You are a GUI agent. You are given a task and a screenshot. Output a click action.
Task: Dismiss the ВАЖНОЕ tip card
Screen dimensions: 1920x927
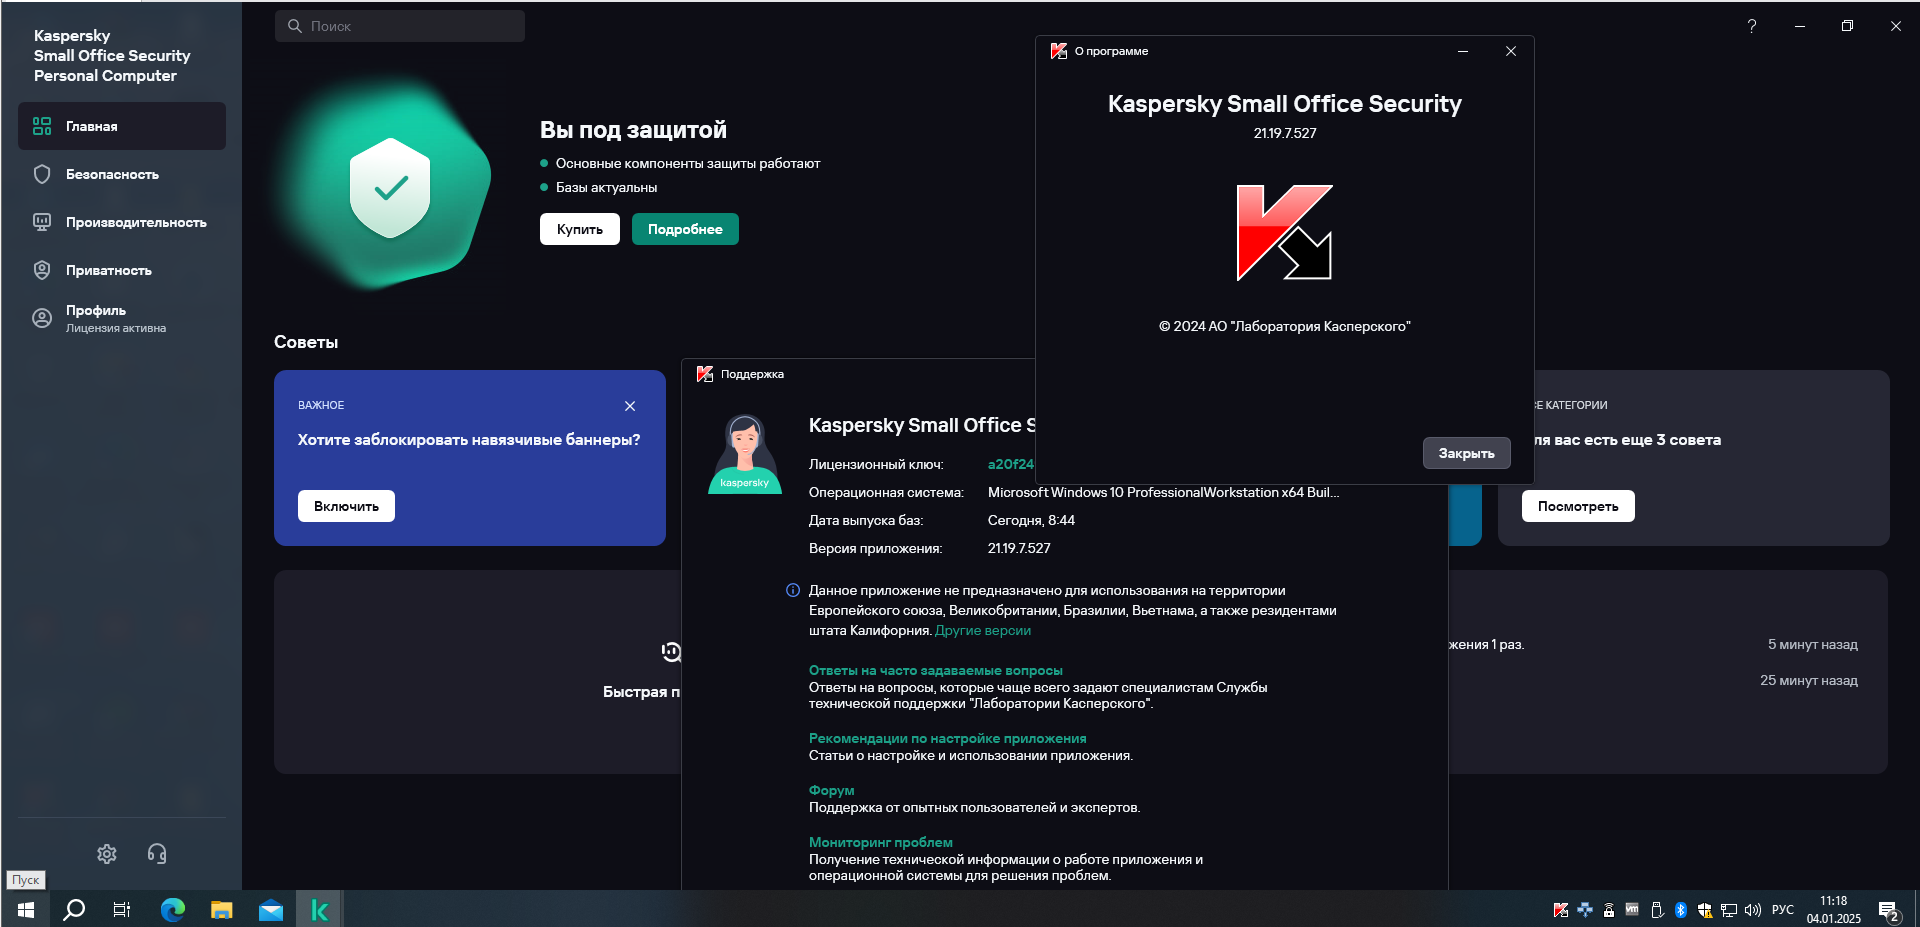pyautogui.click(x=630, y=406)
